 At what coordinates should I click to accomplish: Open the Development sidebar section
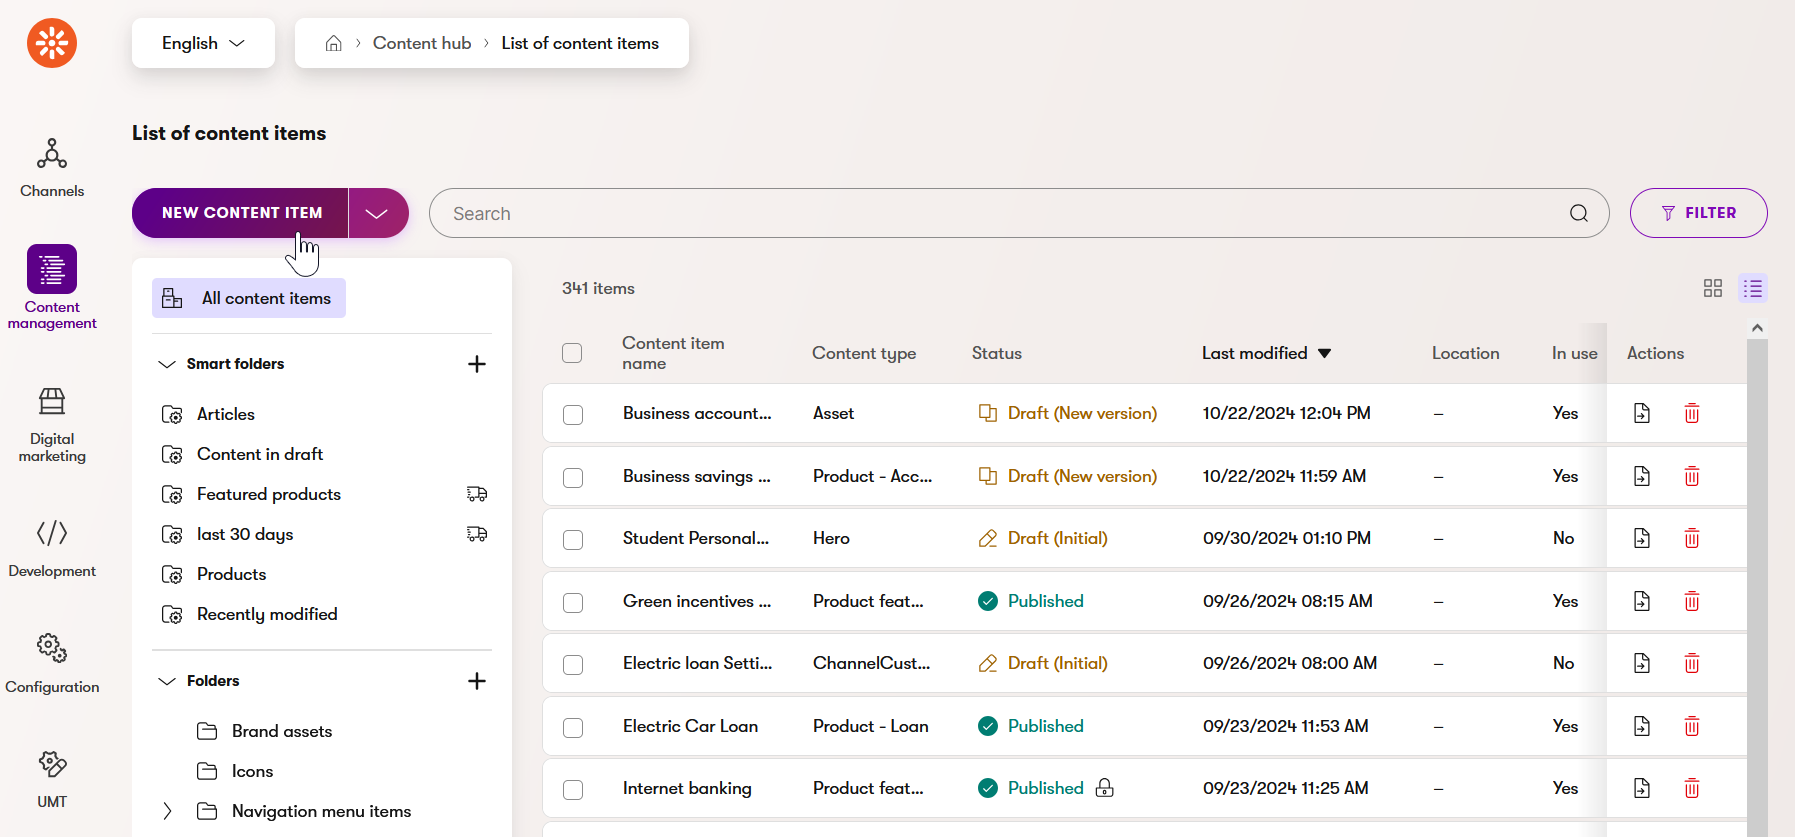pos(52,548)
